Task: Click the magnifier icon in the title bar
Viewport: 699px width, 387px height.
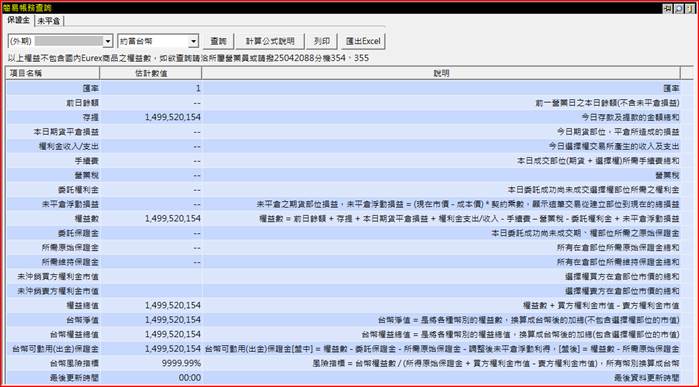Action: (x=678, y=8)
